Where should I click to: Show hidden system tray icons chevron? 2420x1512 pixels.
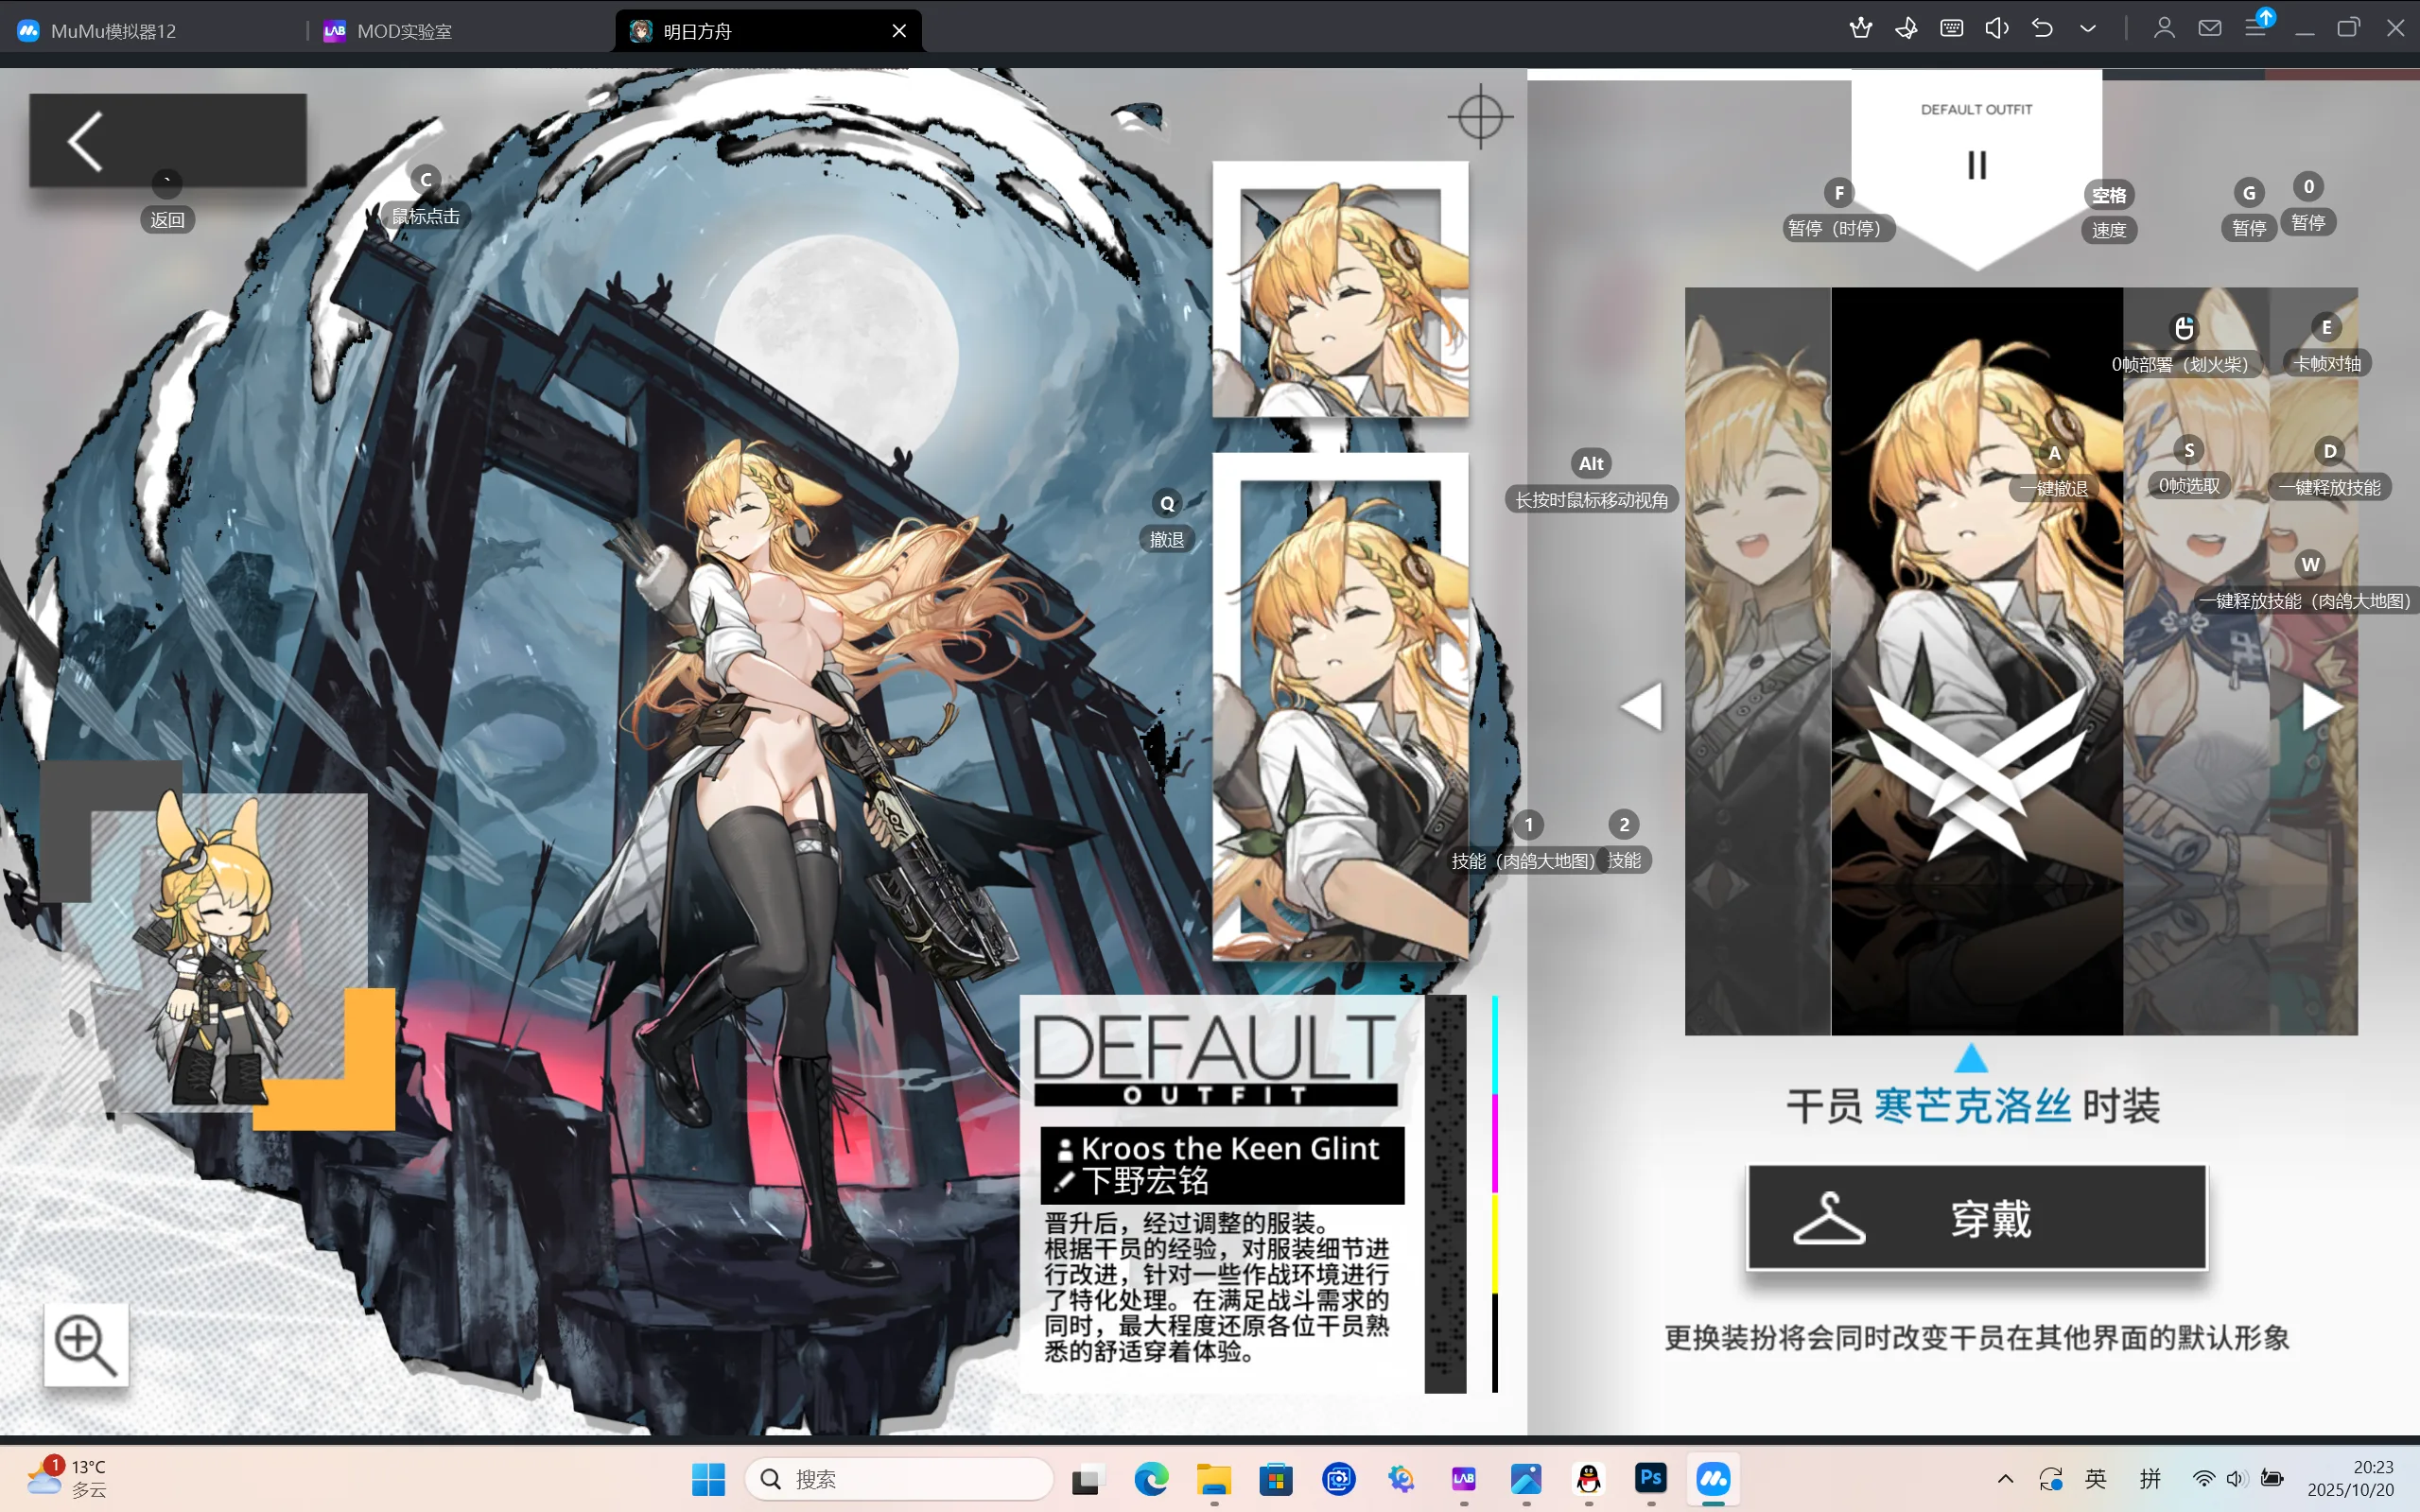click(2005, 1479)
